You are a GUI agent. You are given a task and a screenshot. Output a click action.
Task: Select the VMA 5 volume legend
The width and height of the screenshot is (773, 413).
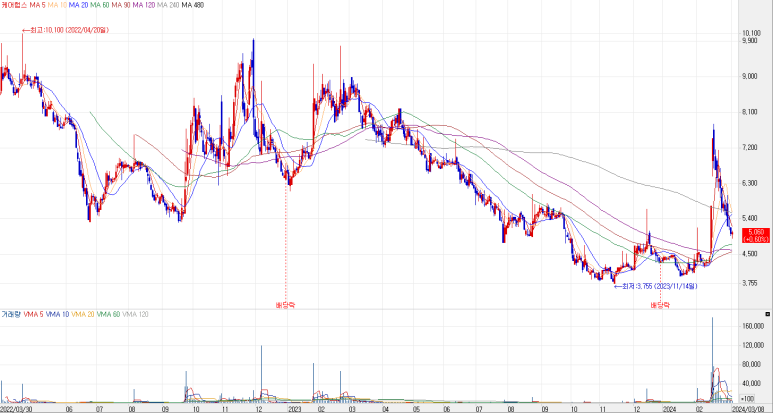coord(32,314)
